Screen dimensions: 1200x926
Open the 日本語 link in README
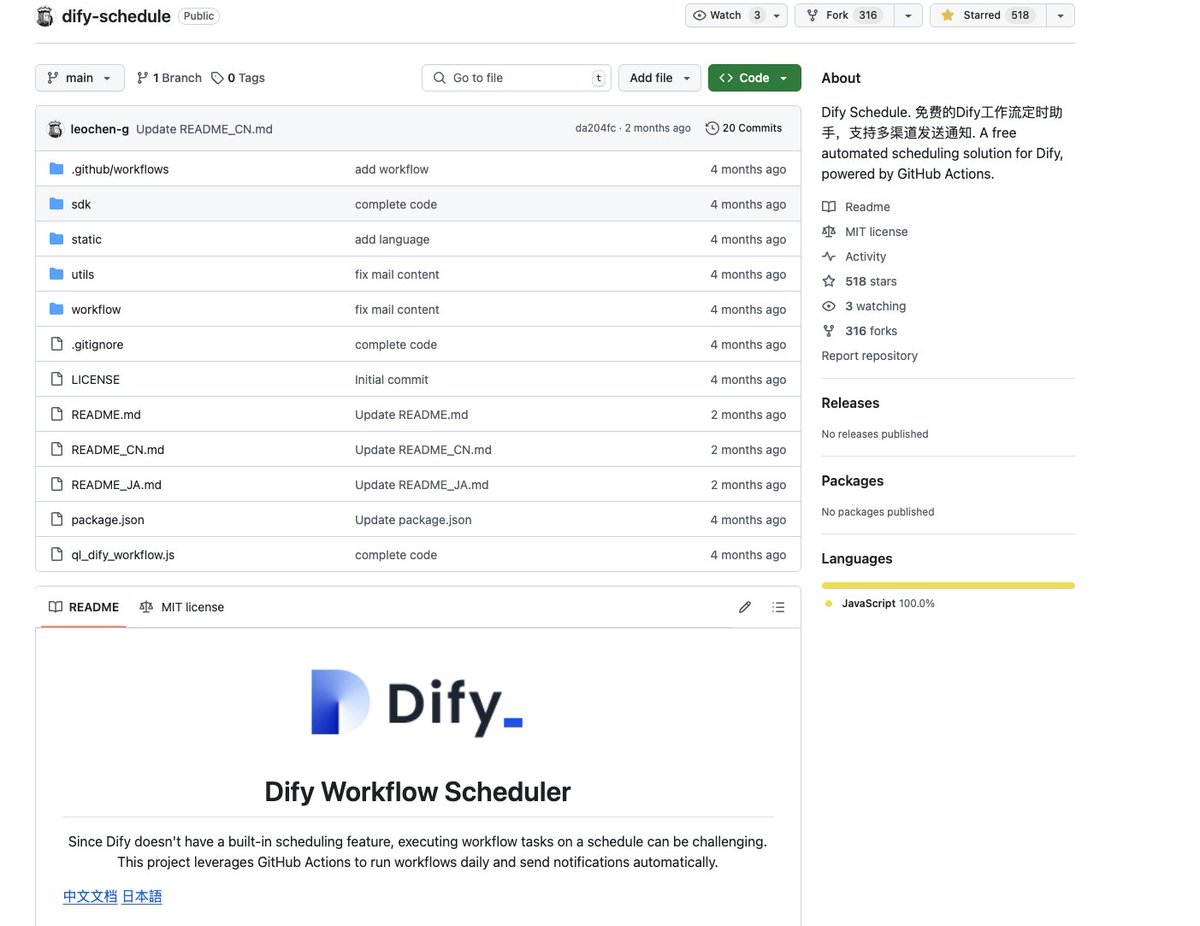142,896
